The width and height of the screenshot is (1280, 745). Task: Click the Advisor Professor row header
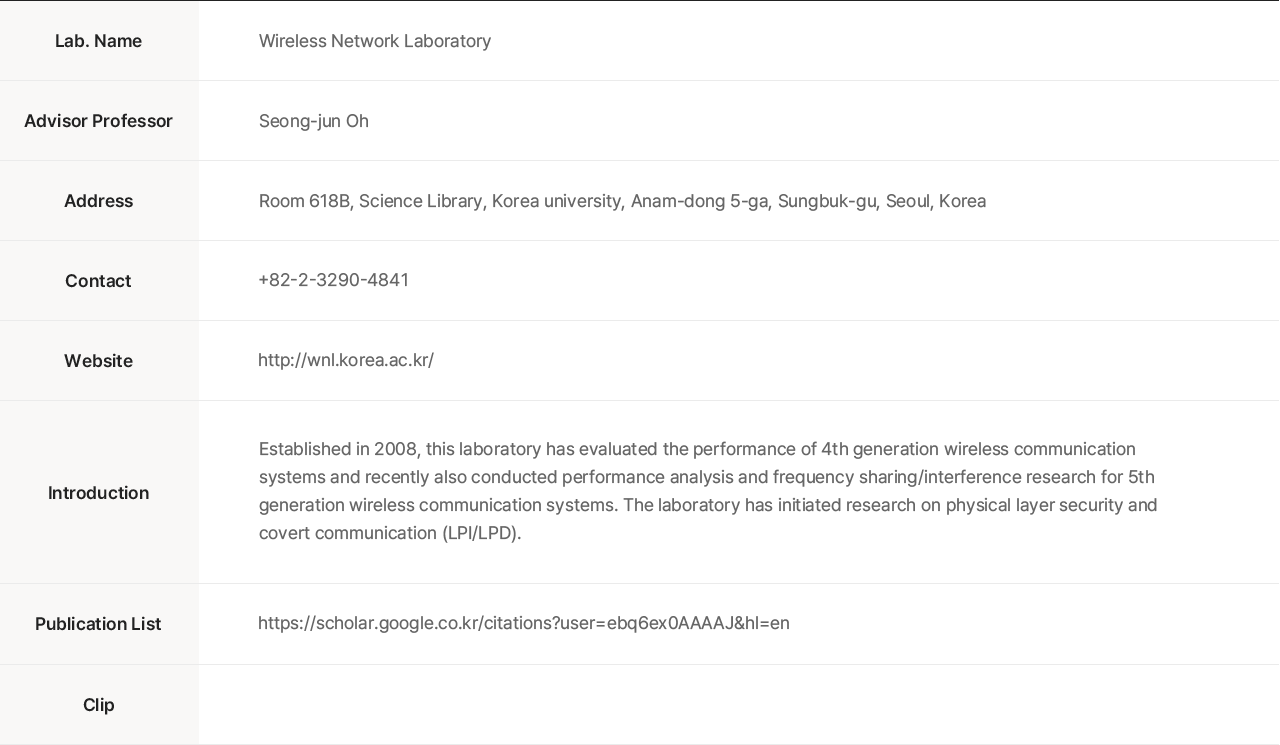pos(98,121)
